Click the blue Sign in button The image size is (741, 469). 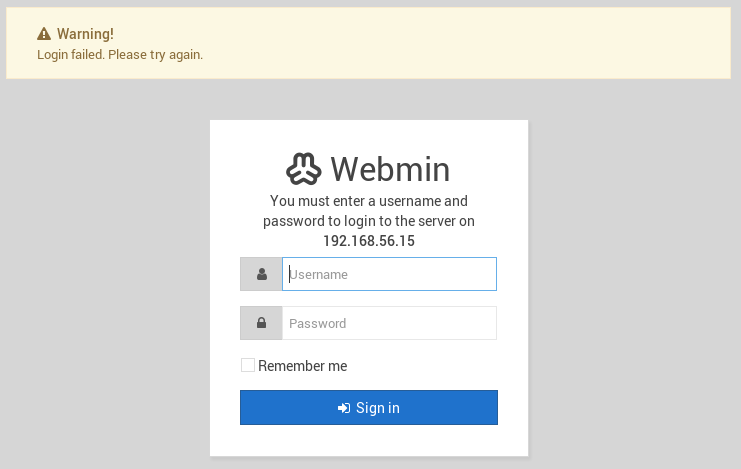pos(369,408)
